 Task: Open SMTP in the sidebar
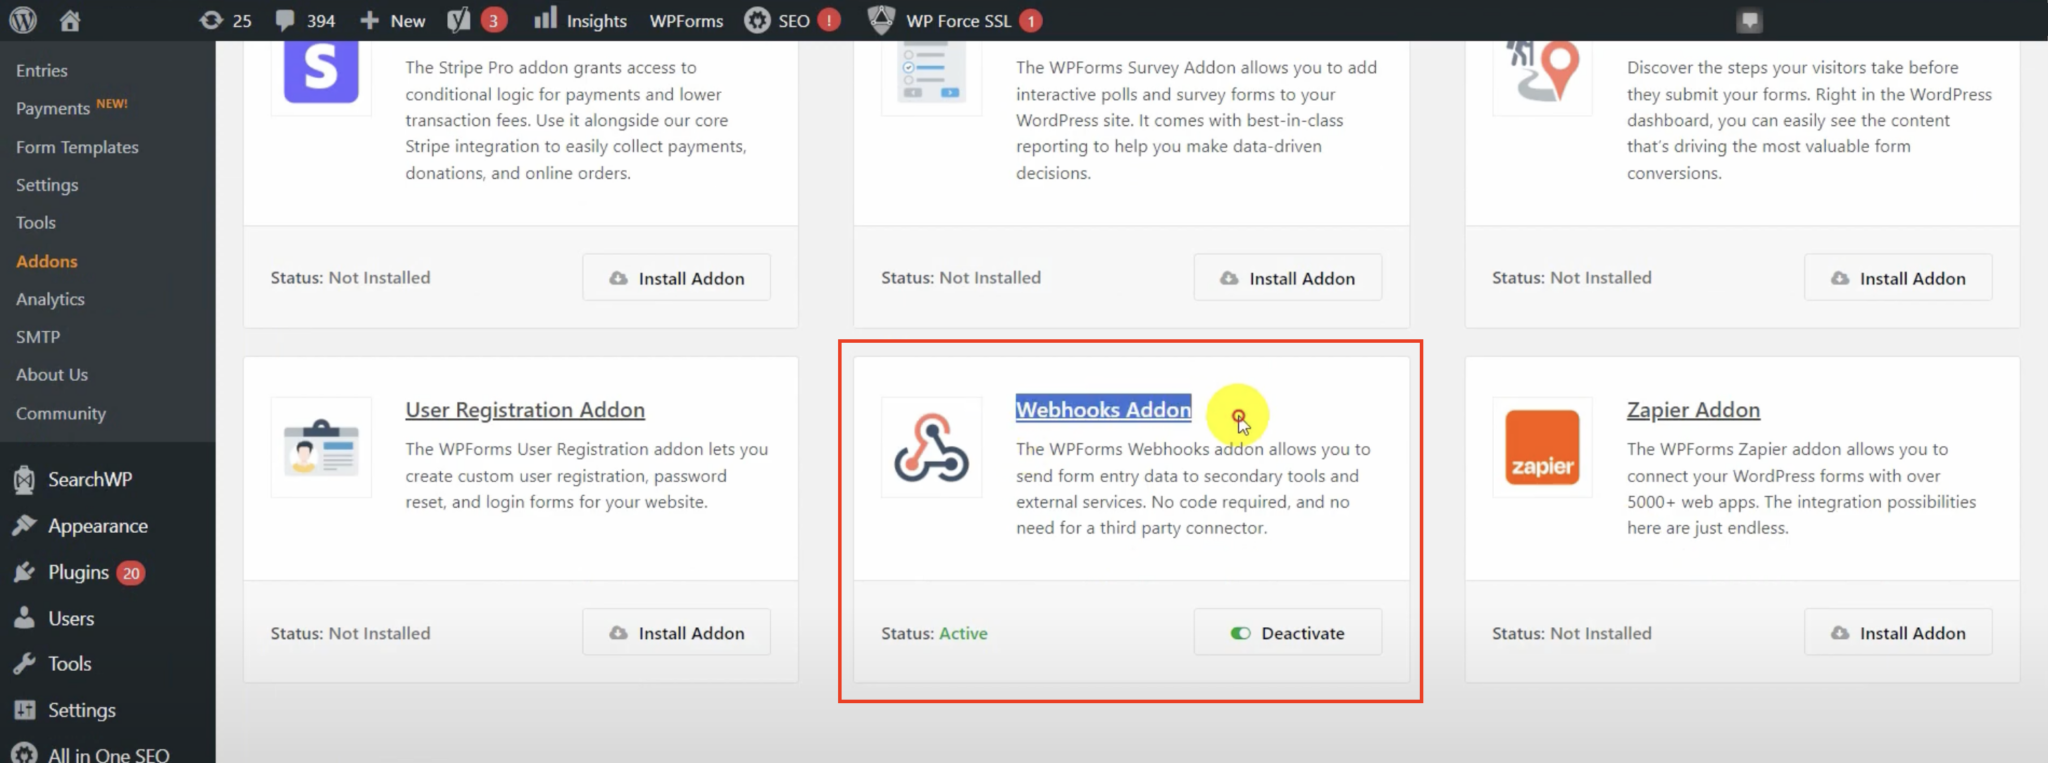click(x=38, y=337)
